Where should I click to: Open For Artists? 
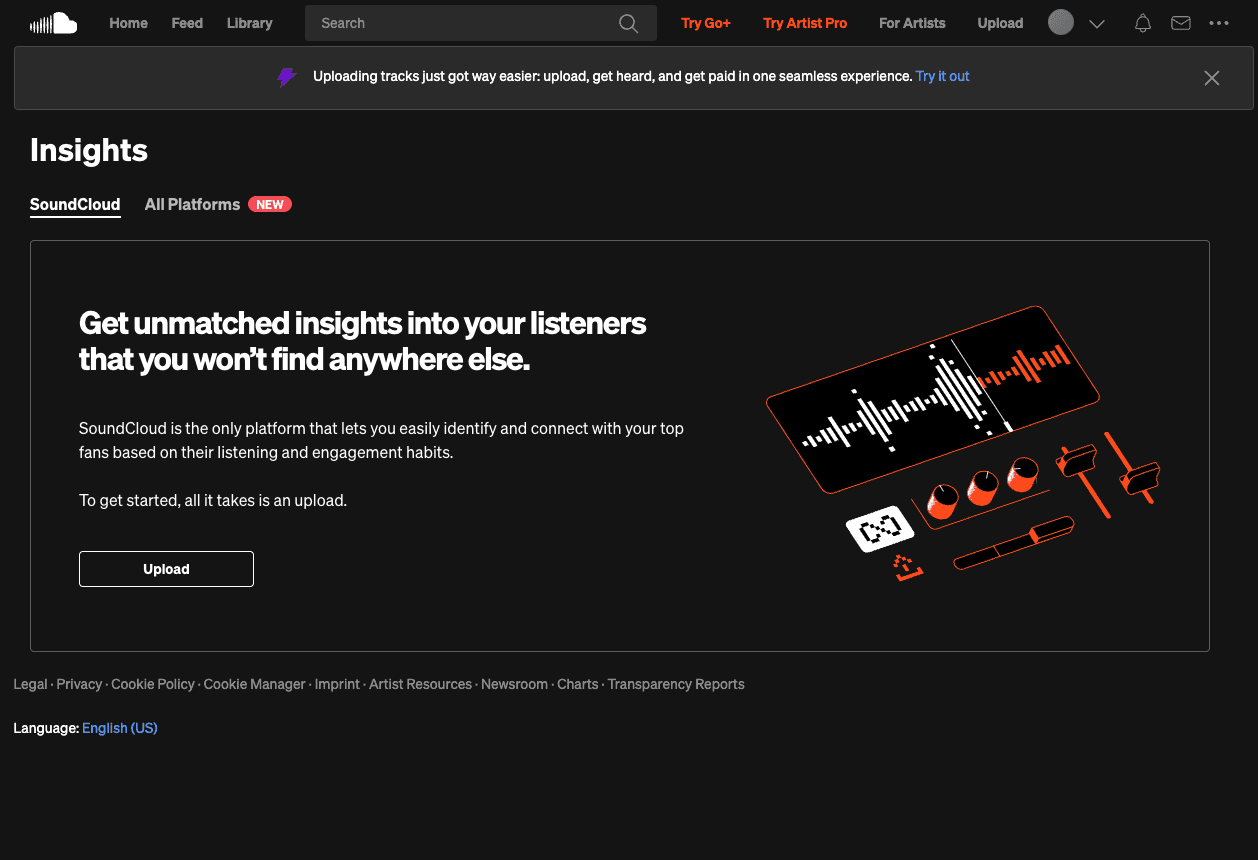tap(912, 23)
